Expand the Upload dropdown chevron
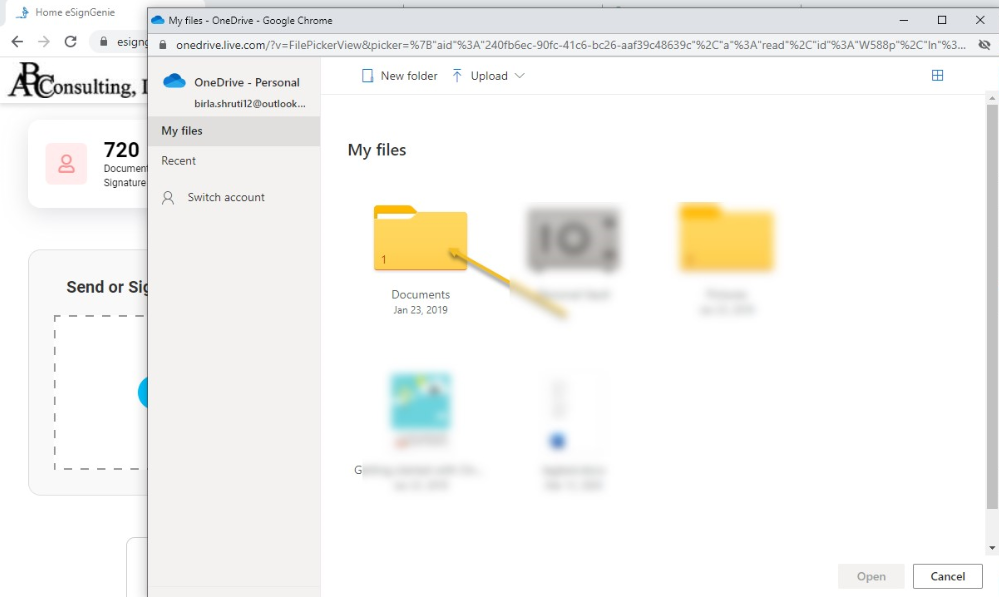This screenshot has height=597, width=999. [x=519, y=76]
